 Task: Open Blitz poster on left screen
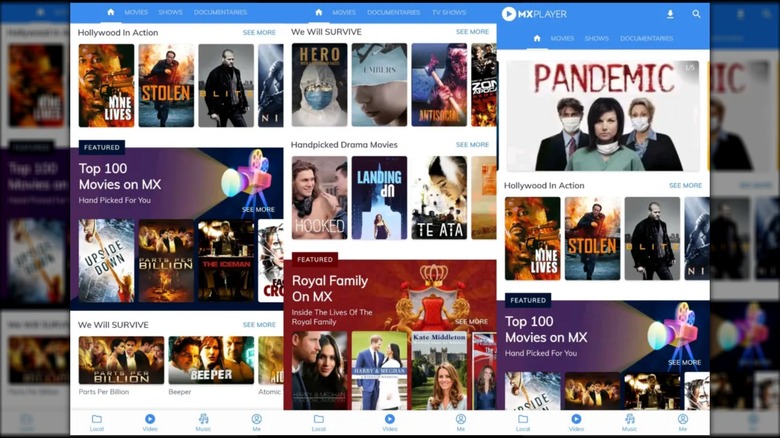pos(226,86)
